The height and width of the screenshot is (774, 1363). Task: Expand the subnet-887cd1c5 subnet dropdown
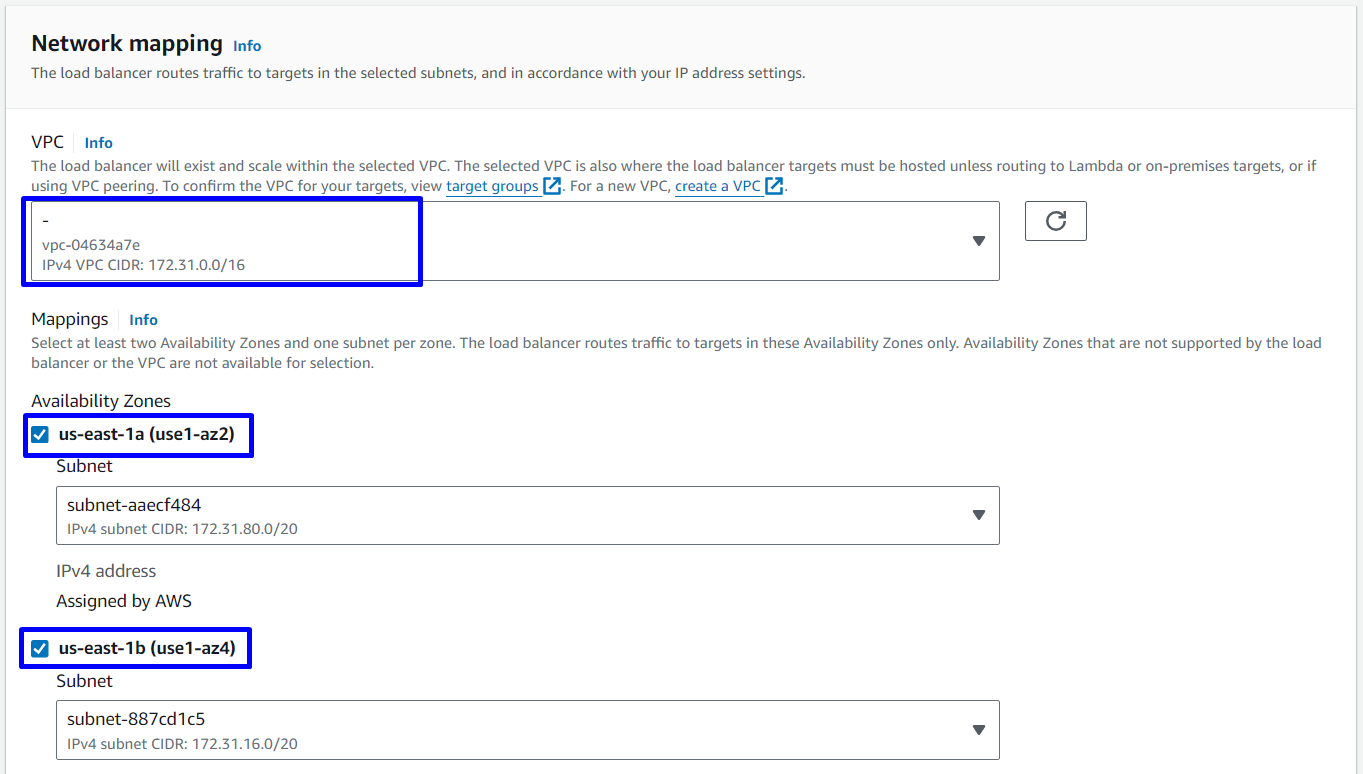tap(500, 730)
